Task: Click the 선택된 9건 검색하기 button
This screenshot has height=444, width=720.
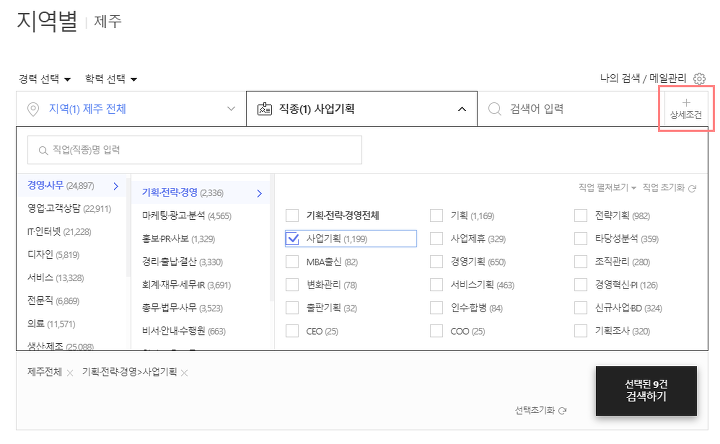Action: (x=646, y=391)
